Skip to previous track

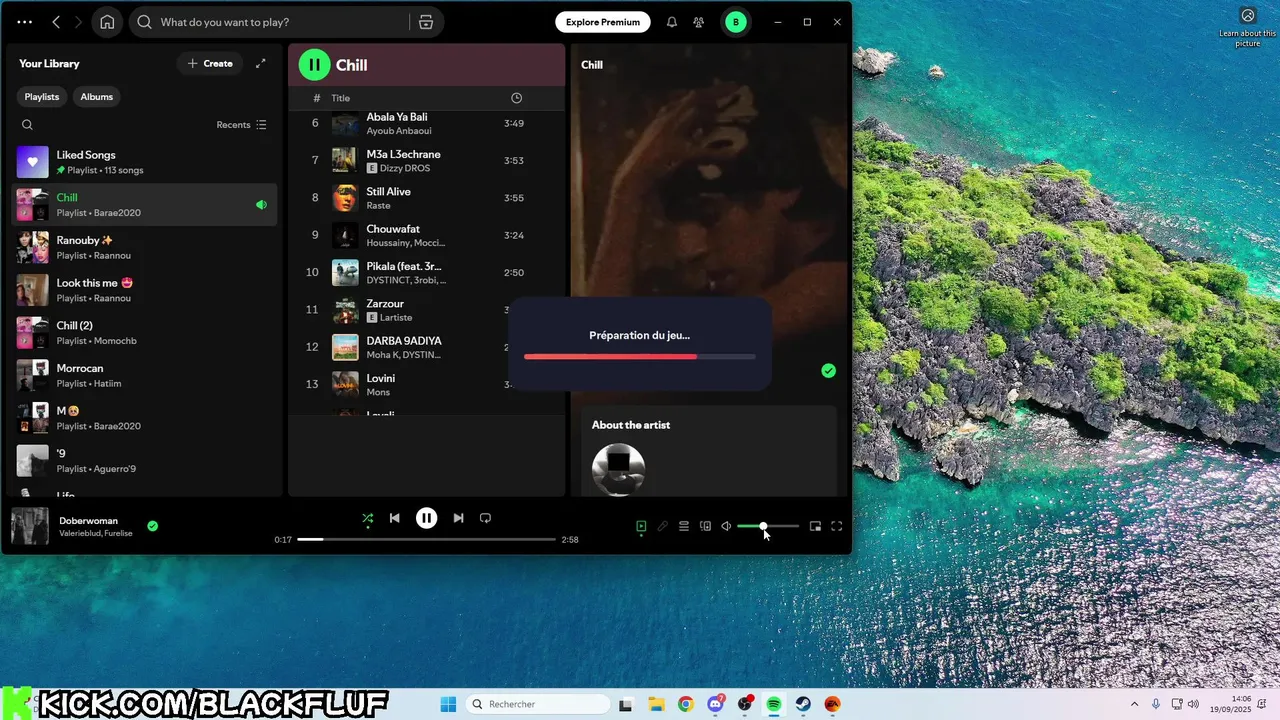[395, 518]
